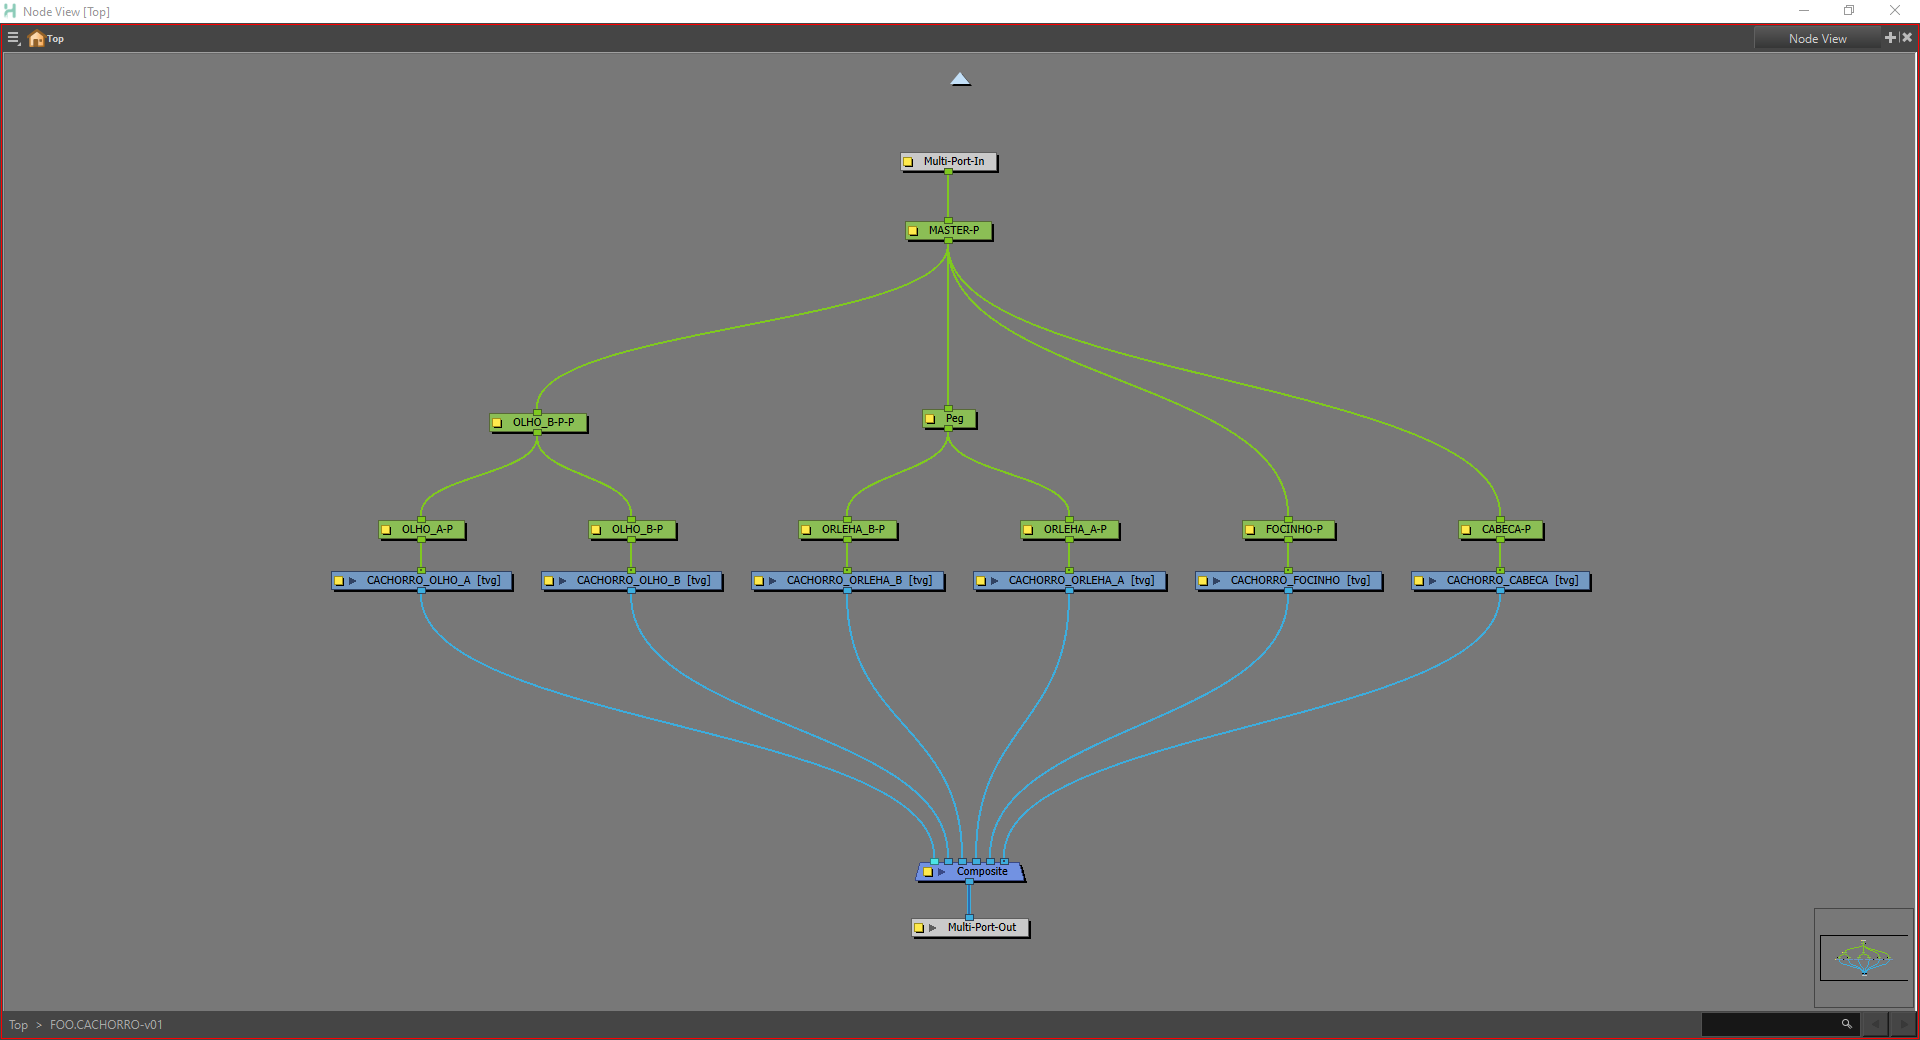Click FOO.CACHORRO-v01 in the breadcrumb path

click(106, 1025)
